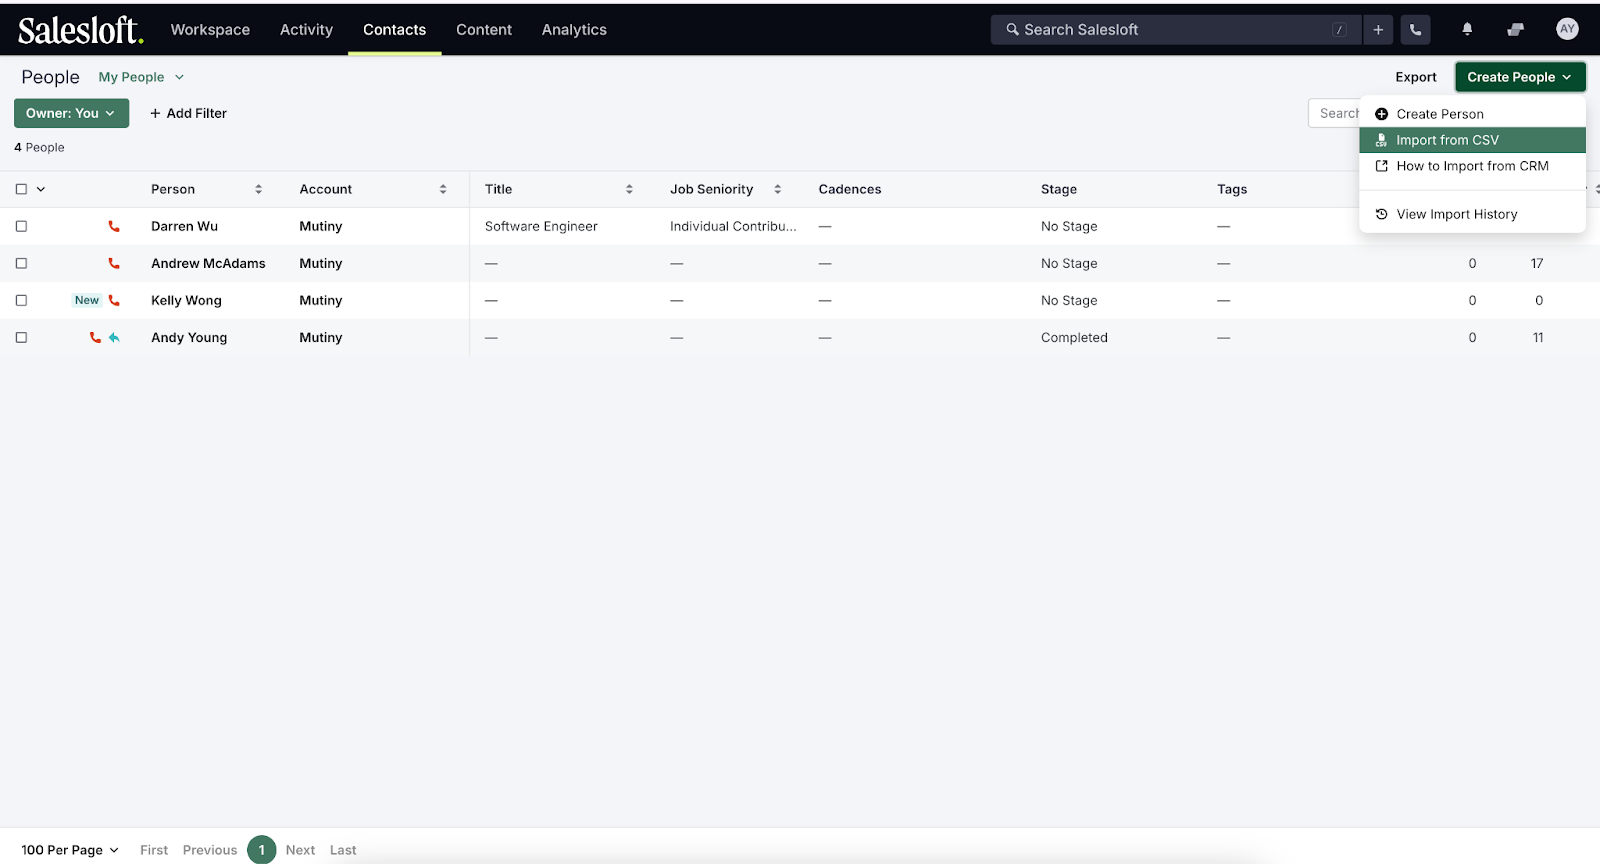The height and width of the screenshot is (864, 1600).
Task: Click the Import from CSV file icon
Action: 1381,140
